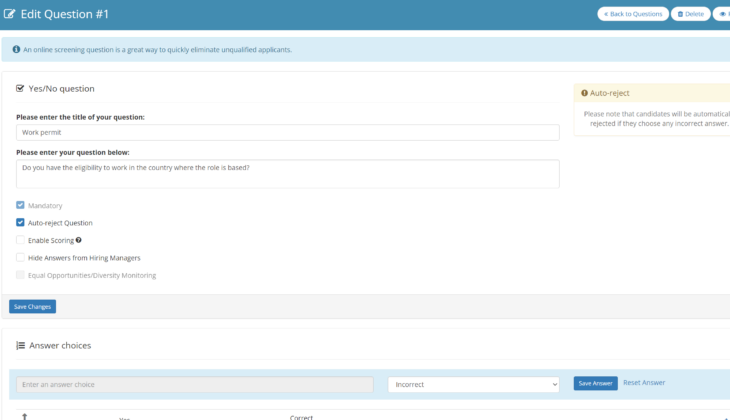
Task: Click the Auto-reject warning icon
Action: (x=585, y=93)
